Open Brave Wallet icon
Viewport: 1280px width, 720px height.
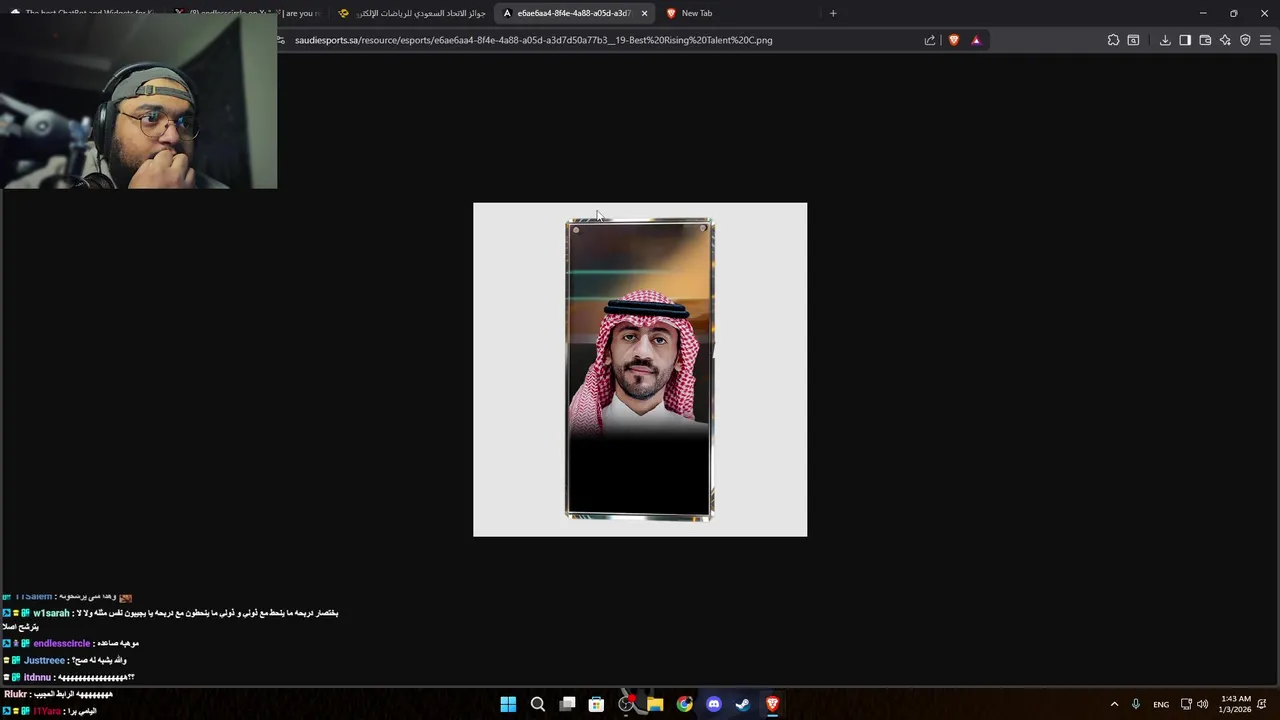tap(1205, 40)
